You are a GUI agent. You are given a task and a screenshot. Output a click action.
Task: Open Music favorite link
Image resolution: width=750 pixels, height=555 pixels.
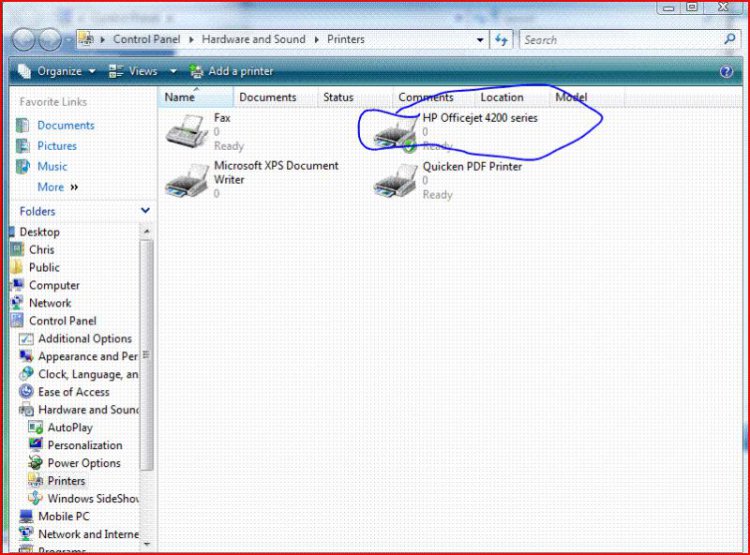click(x=52, y=166)
